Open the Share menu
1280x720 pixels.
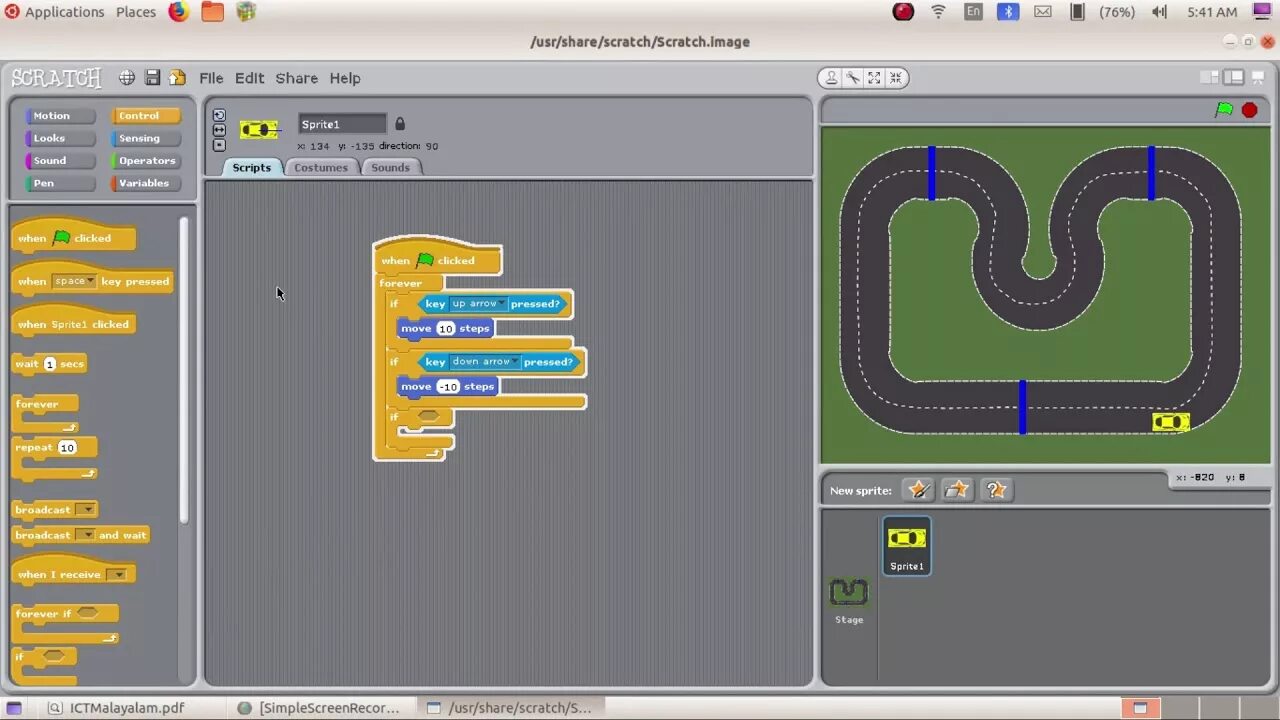pyautogui.click(x=297, y=78)
